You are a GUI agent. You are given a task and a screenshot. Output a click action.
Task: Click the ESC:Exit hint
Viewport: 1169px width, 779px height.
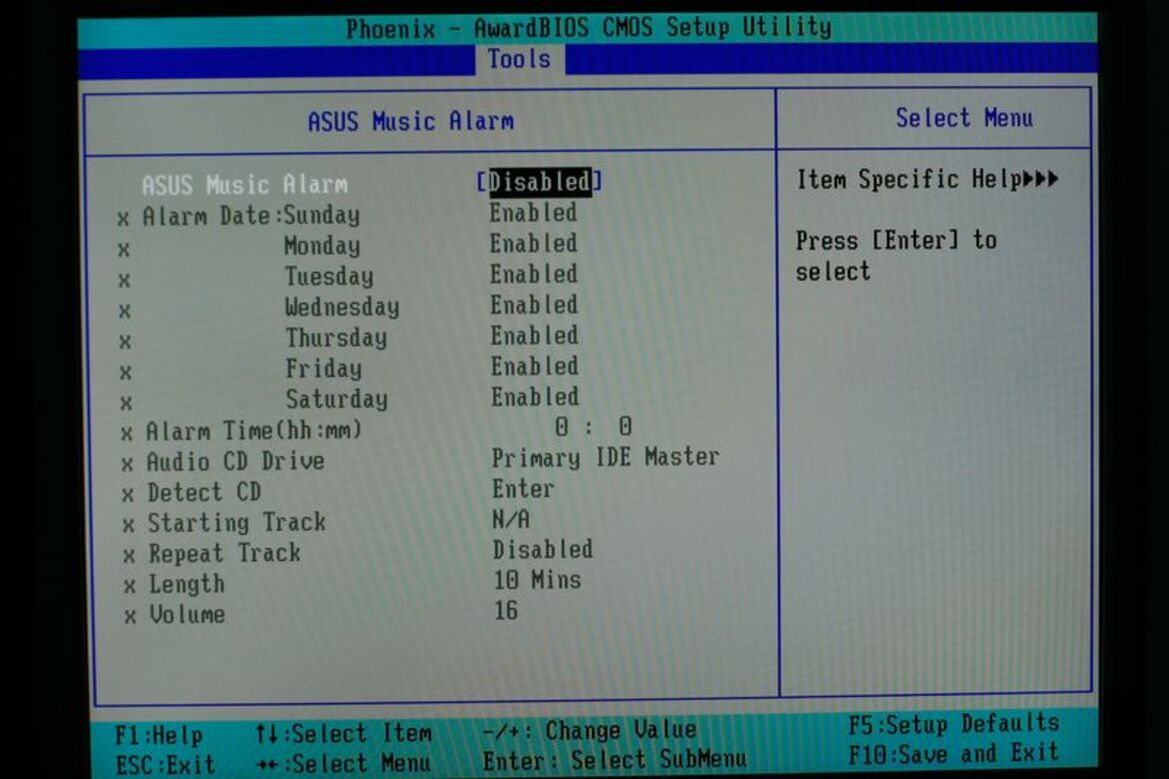[166, 765]
